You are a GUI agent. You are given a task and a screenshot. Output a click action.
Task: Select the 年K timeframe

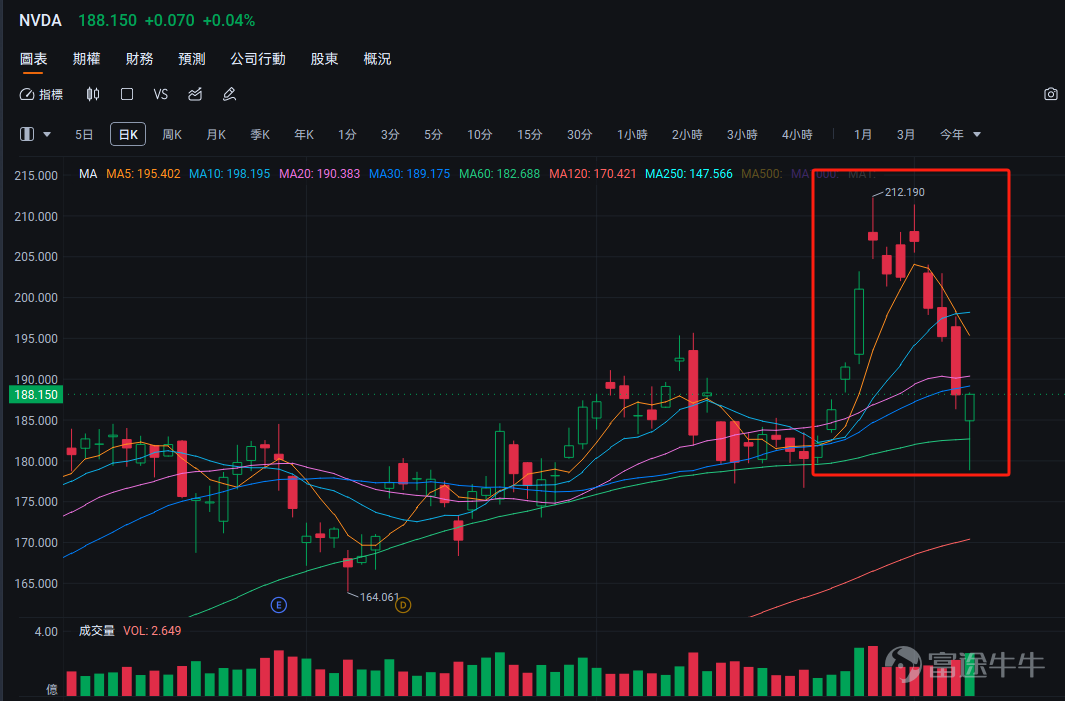tap(304, 134)
